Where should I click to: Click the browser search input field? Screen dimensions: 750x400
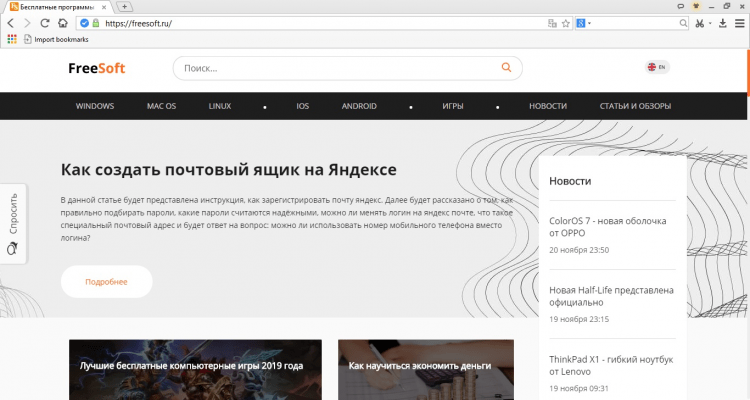pos(634,23)
